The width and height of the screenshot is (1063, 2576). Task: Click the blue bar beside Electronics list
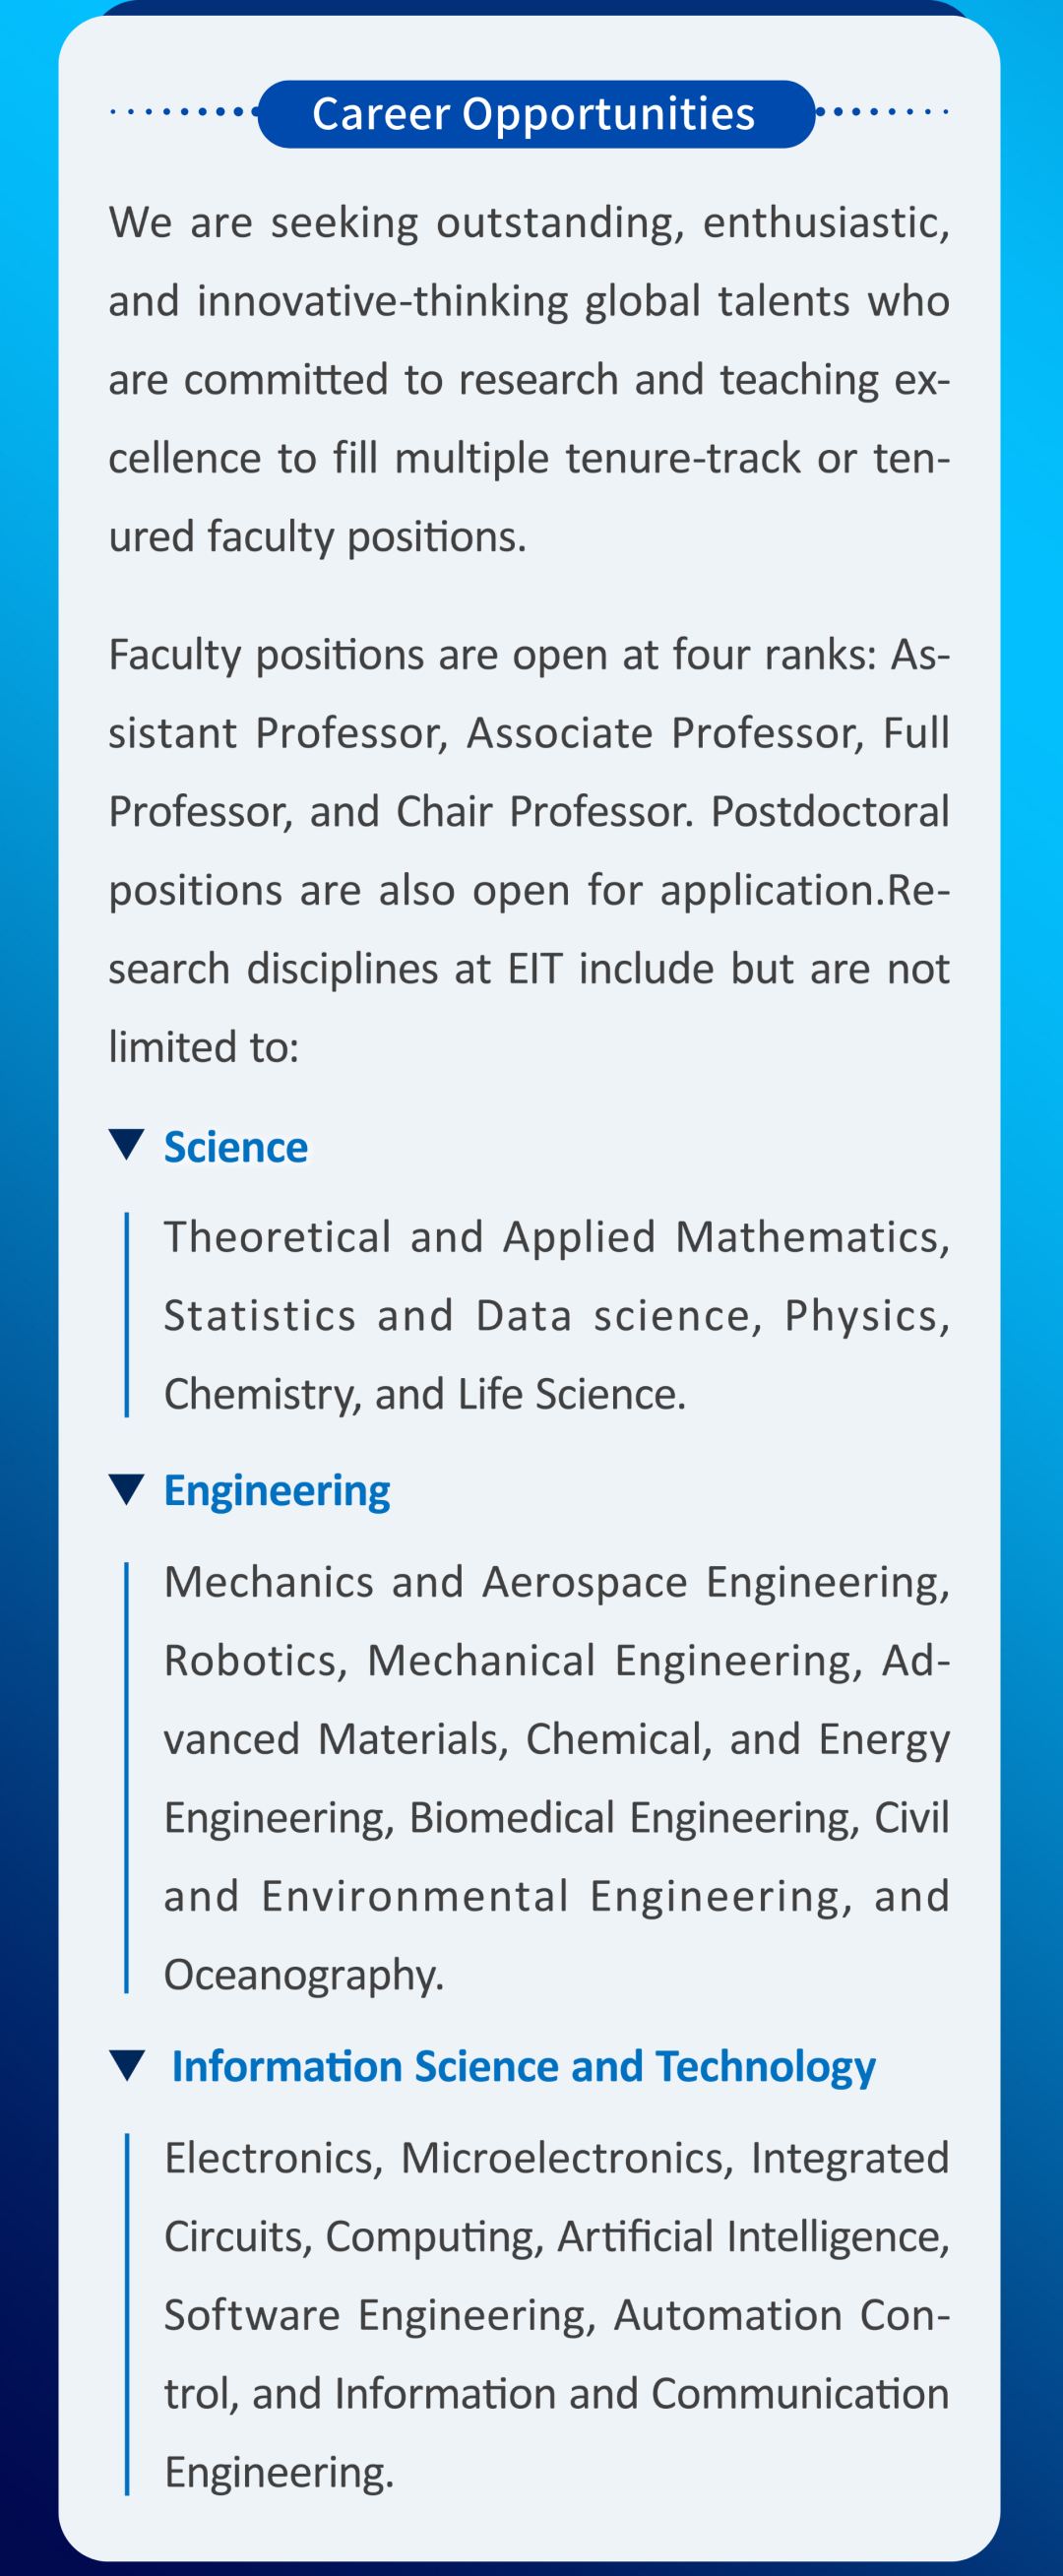[x=127, y=2313]
